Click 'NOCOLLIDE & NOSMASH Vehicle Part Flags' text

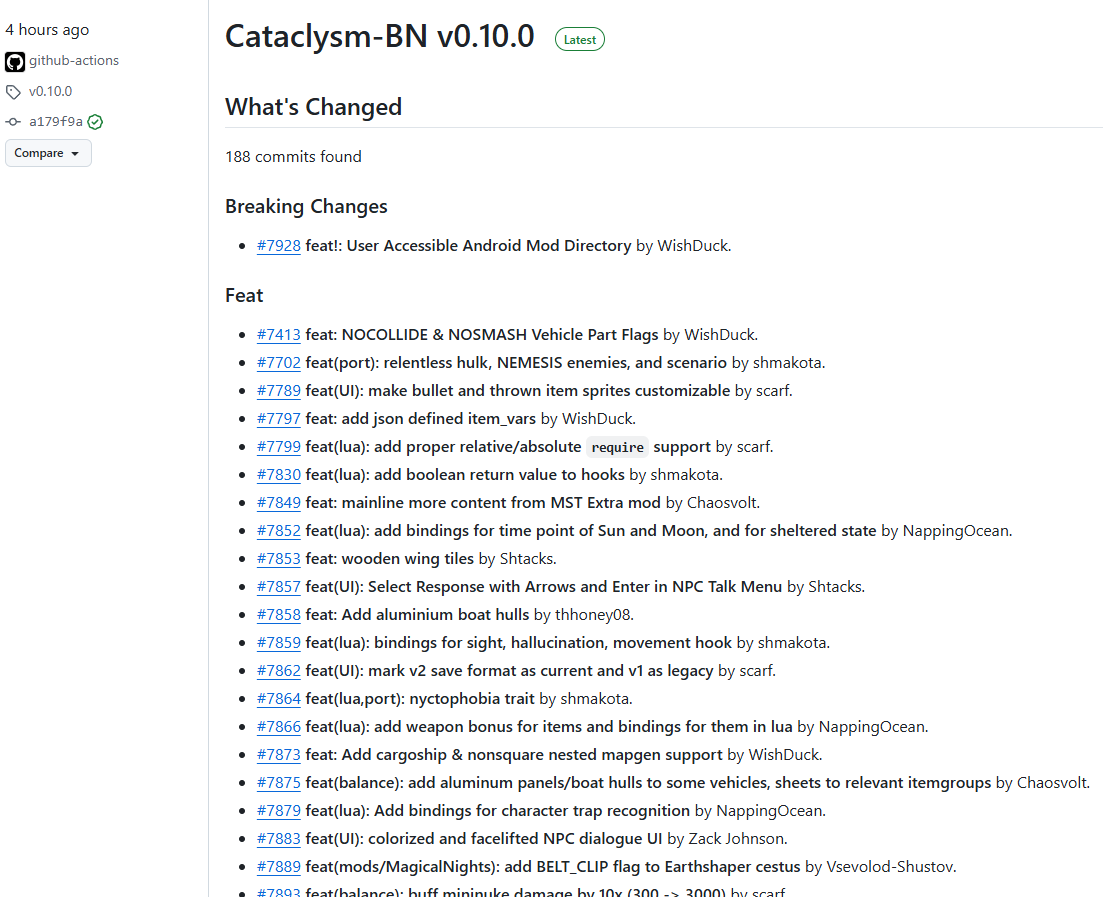pyautogui.click(x=500, y=335)
